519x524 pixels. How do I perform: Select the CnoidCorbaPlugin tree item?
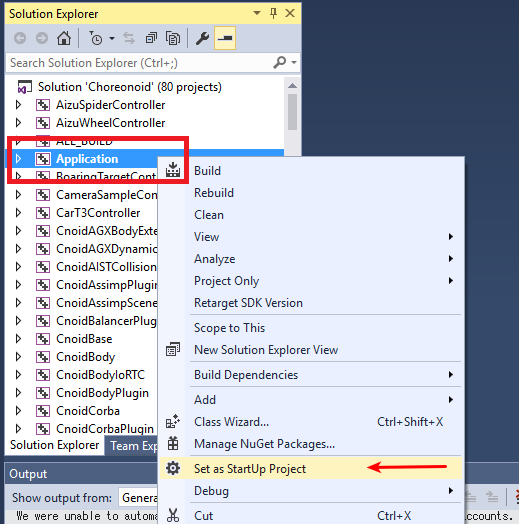pos(105,429)
